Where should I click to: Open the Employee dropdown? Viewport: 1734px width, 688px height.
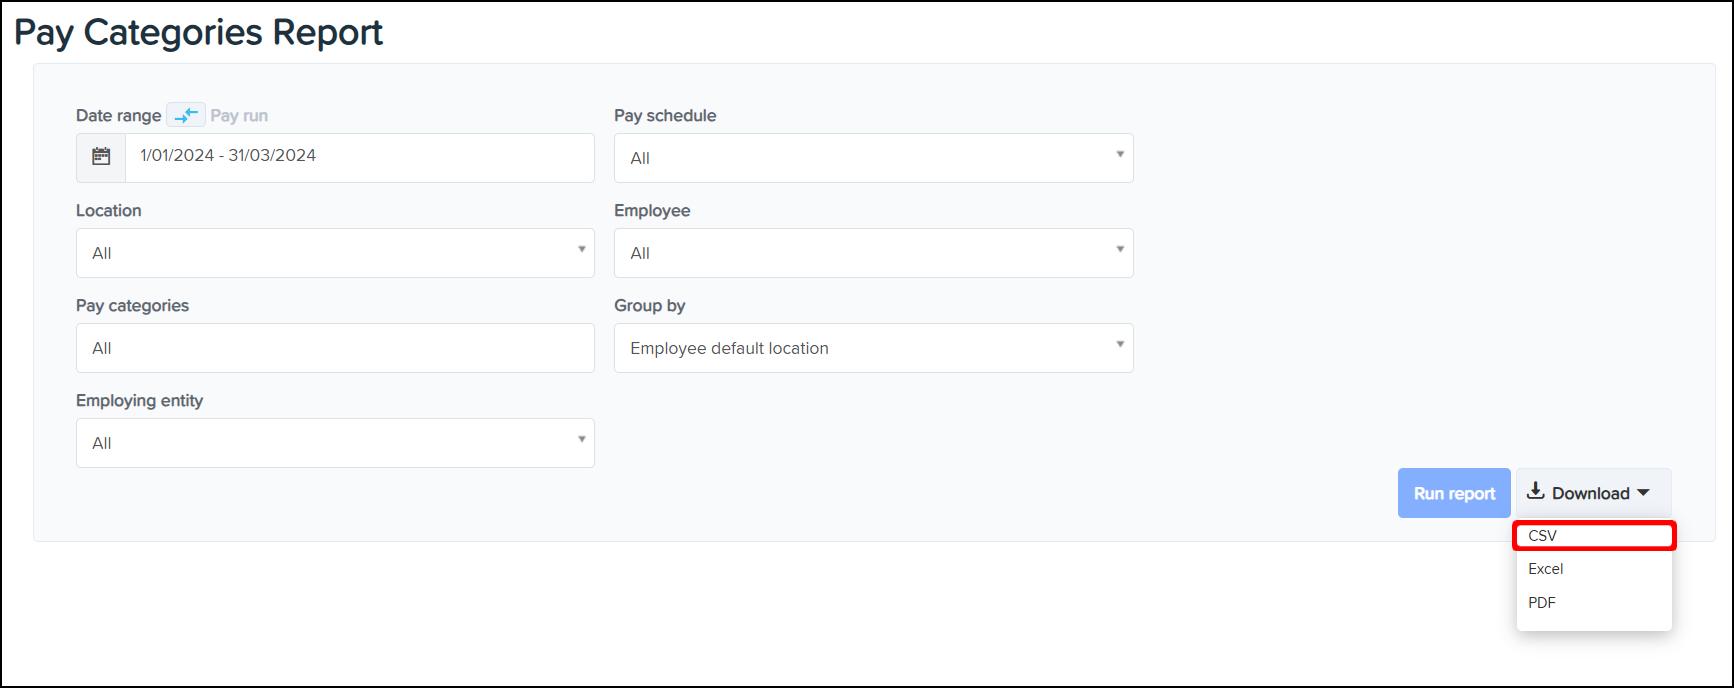(872, 253)
